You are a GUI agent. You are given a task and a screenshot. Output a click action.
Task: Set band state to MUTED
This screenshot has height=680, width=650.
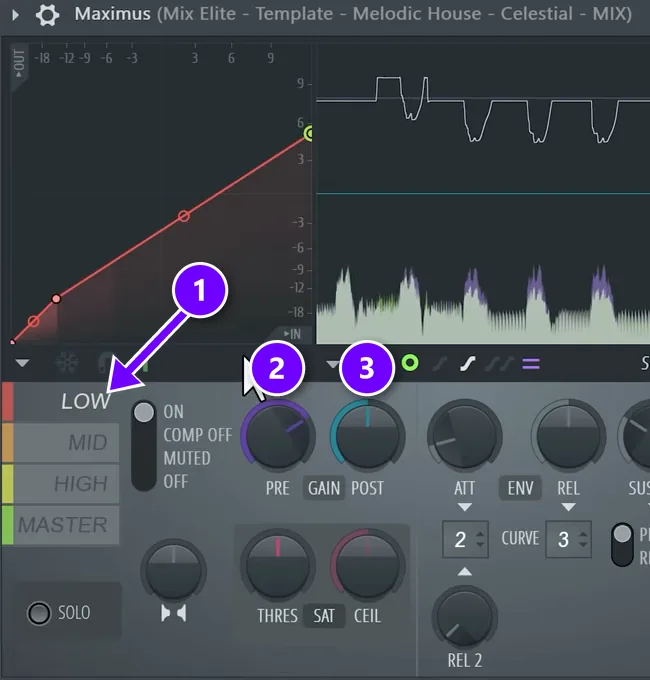coord(187,458)
